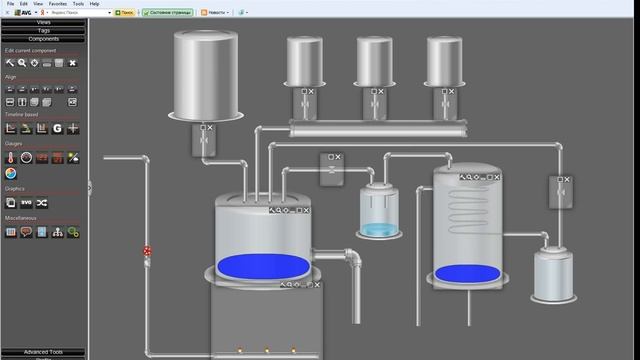Open the AVG toolbar dropdown arrow
Image resolution: width=640 pixels, height=360 pixels.
(36, 13)
